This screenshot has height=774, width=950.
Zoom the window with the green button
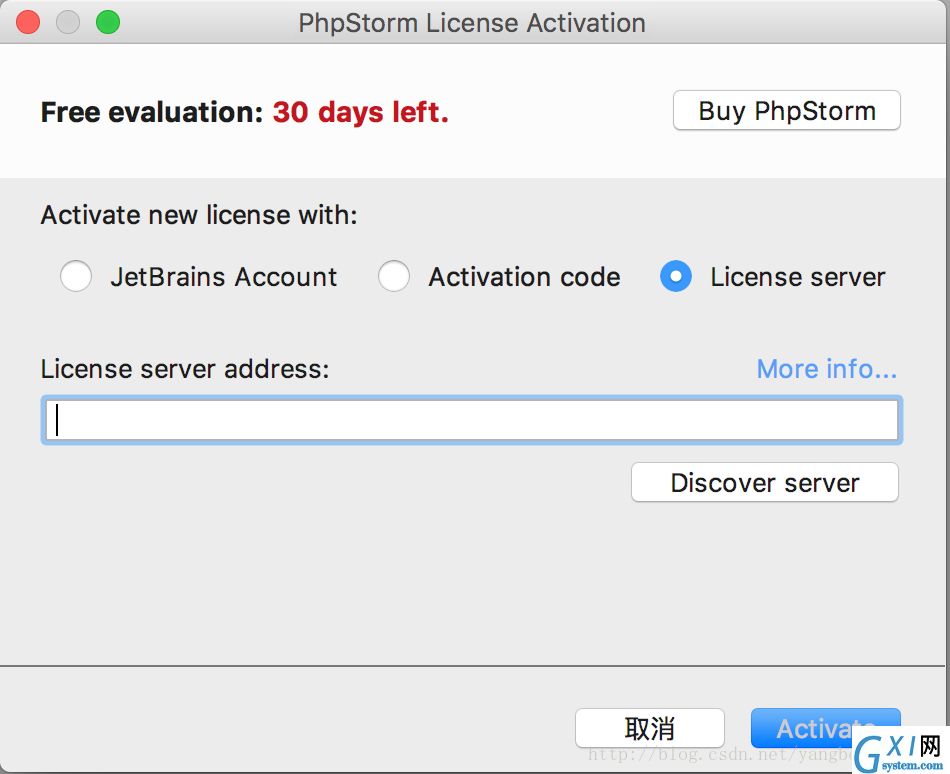(108, 22)
